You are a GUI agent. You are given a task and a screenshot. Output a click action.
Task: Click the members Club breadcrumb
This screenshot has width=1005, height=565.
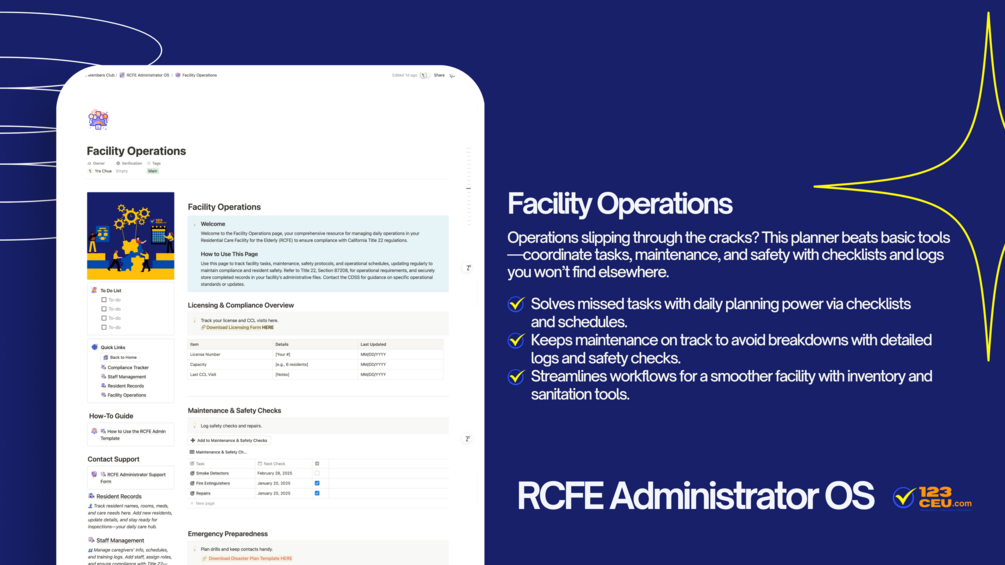tap(101, 75)
